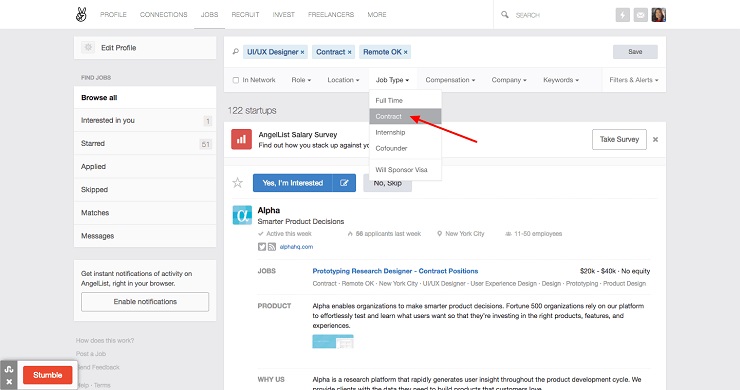Open the Alpha company logo
740x390 pixels.
242,215
